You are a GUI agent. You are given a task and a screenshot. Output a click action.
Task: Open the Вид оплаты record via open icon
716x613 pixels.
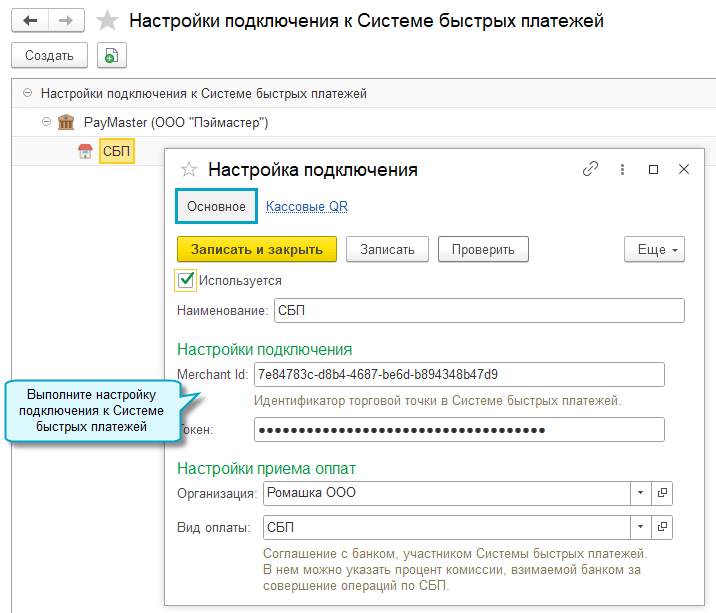coord(662,527)
